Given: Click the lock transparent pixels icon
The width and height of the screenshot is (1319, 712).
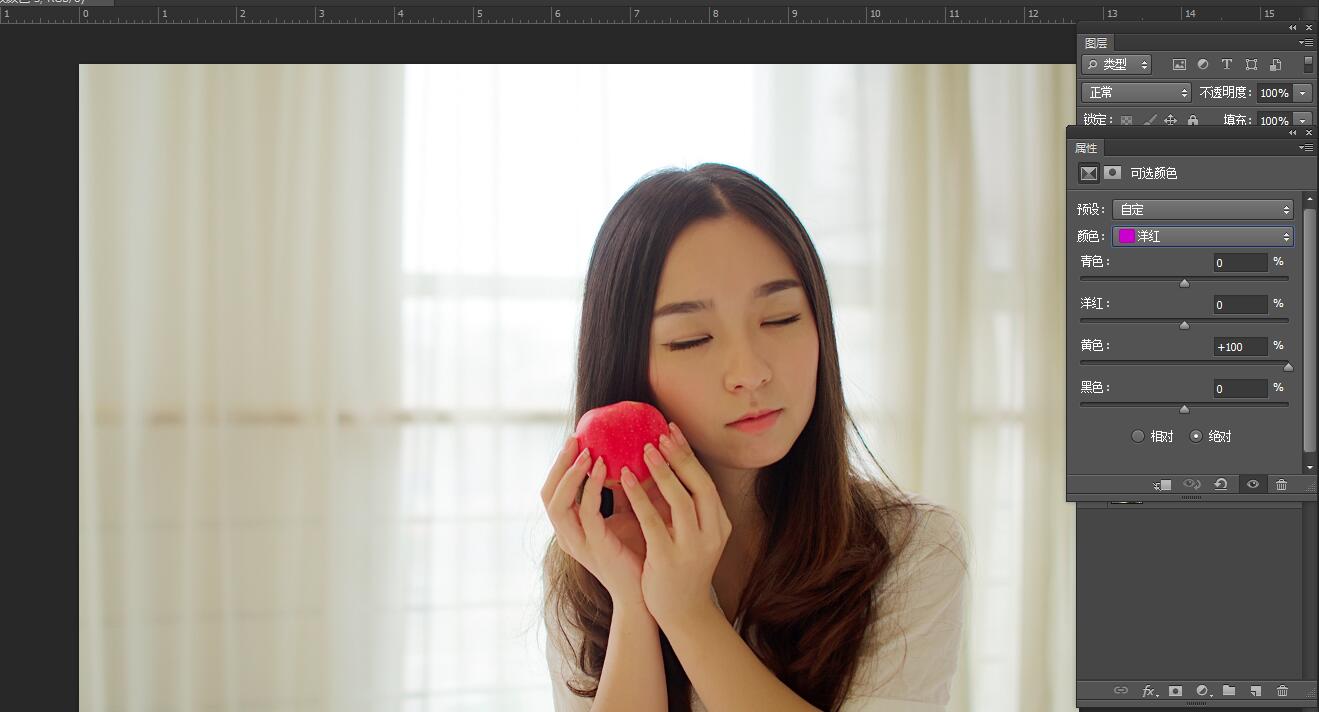Looking at the screenshot, I should click(1126, 120).
